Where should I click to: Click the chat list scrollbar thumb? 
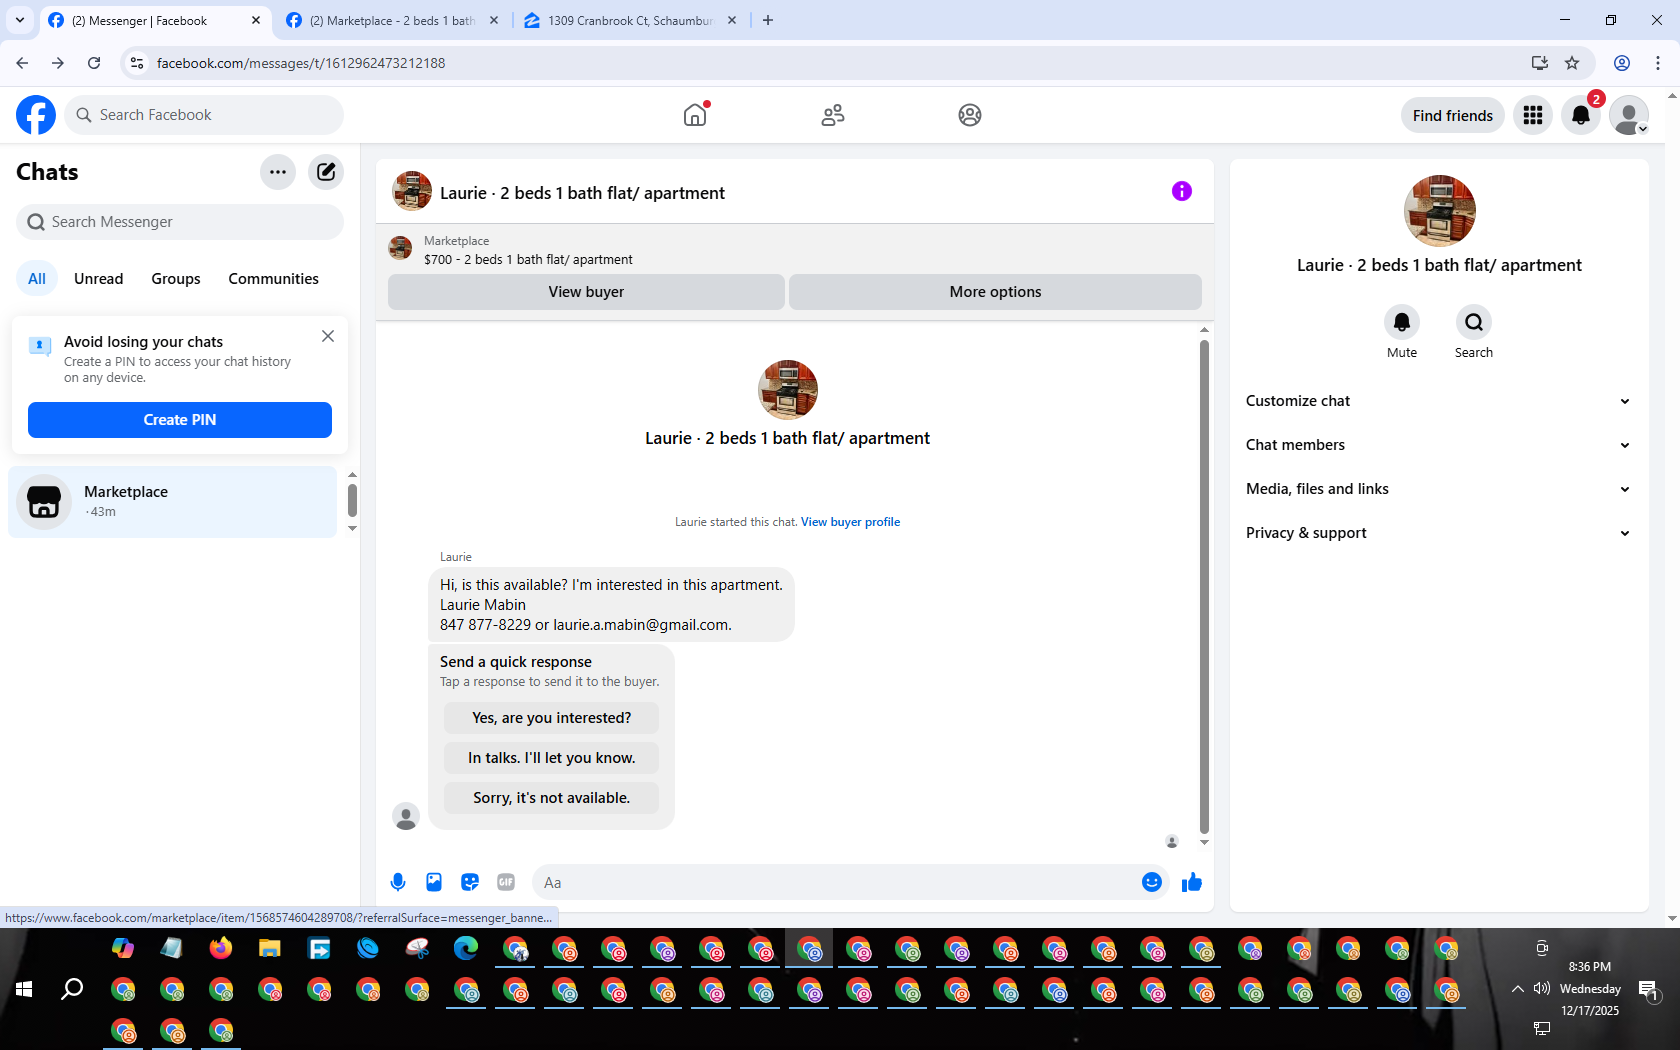pyautogui.click(x=352, y=500)
